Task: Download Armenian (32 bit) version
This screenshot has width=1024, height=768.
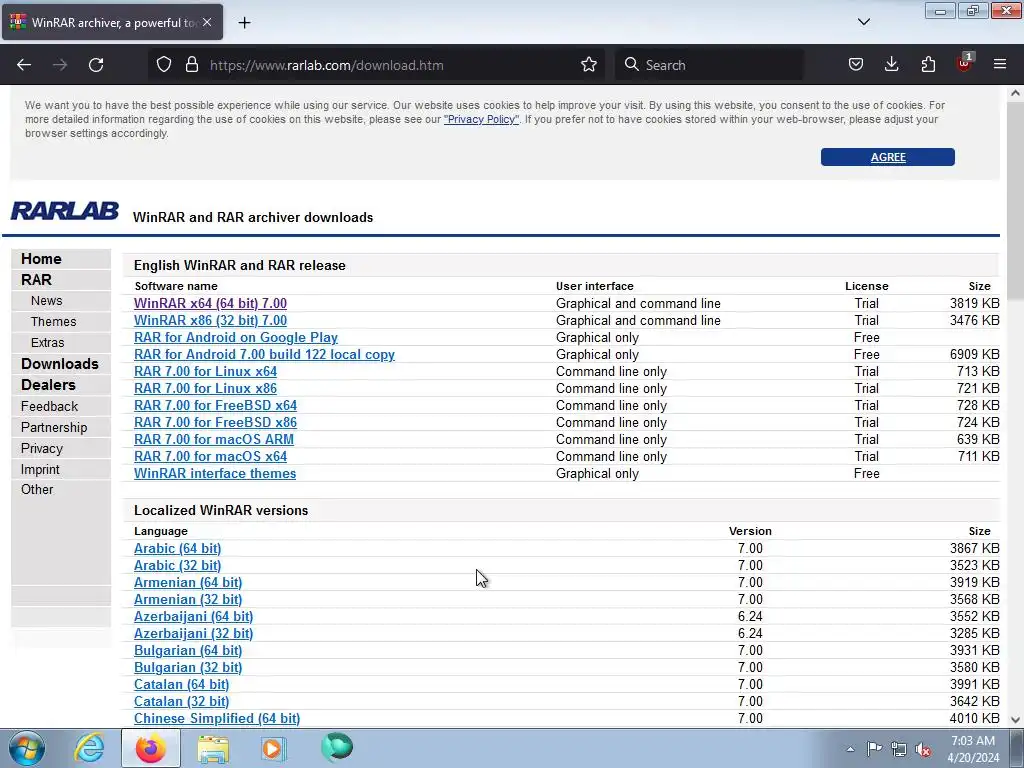Action: click(188, 599)
